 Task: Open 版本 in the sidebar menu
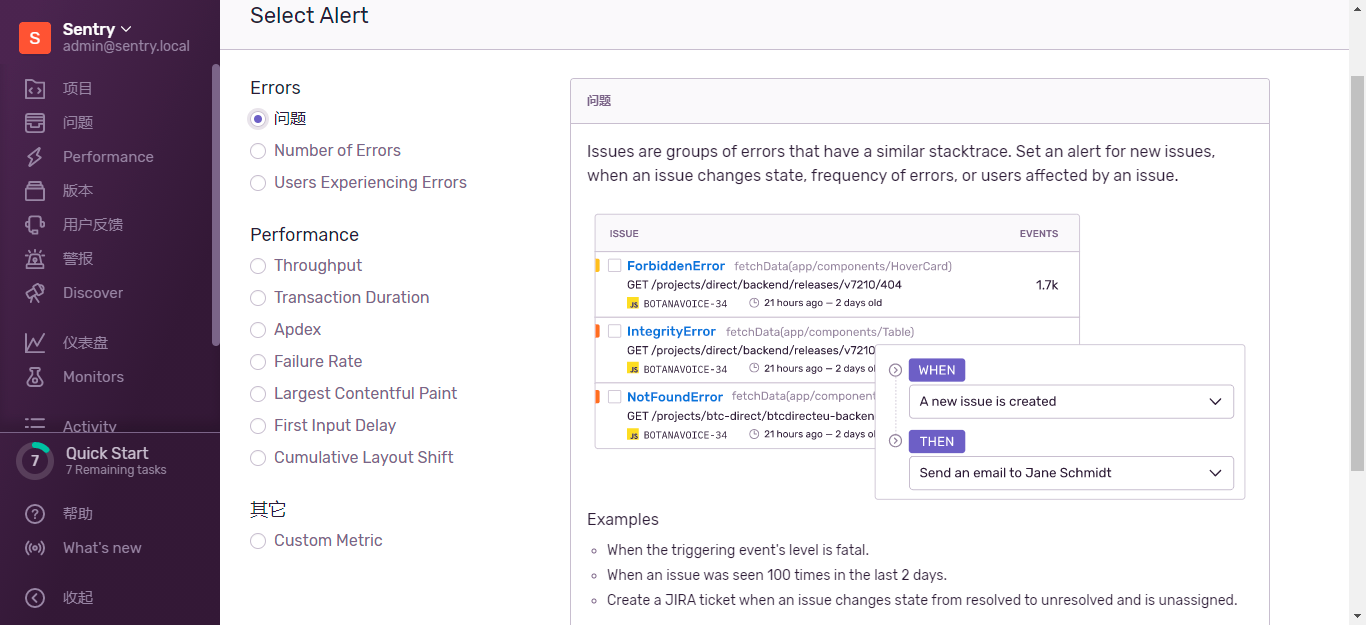click(78, 191)
